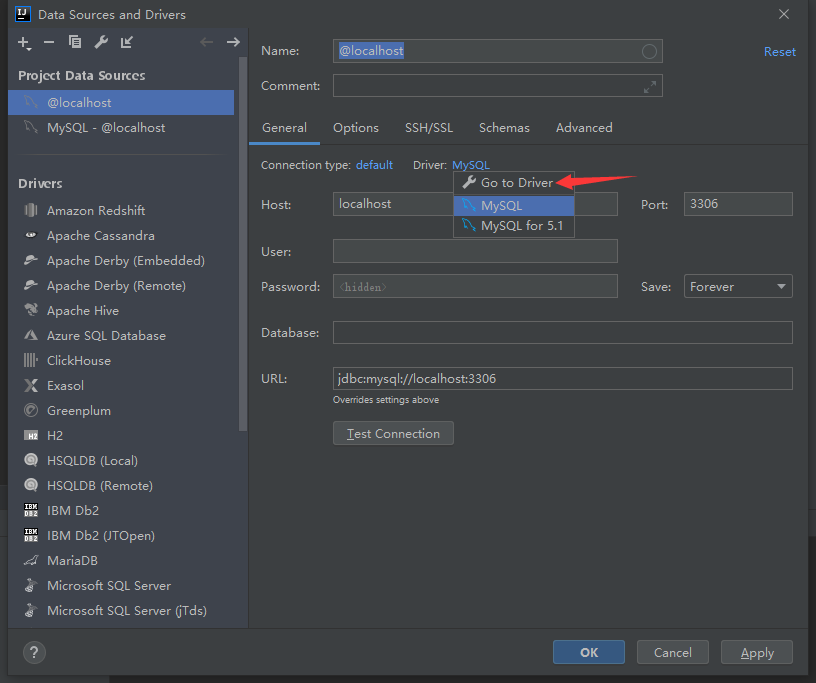
Task: Click the default connection type link
Action: [374, 165]
